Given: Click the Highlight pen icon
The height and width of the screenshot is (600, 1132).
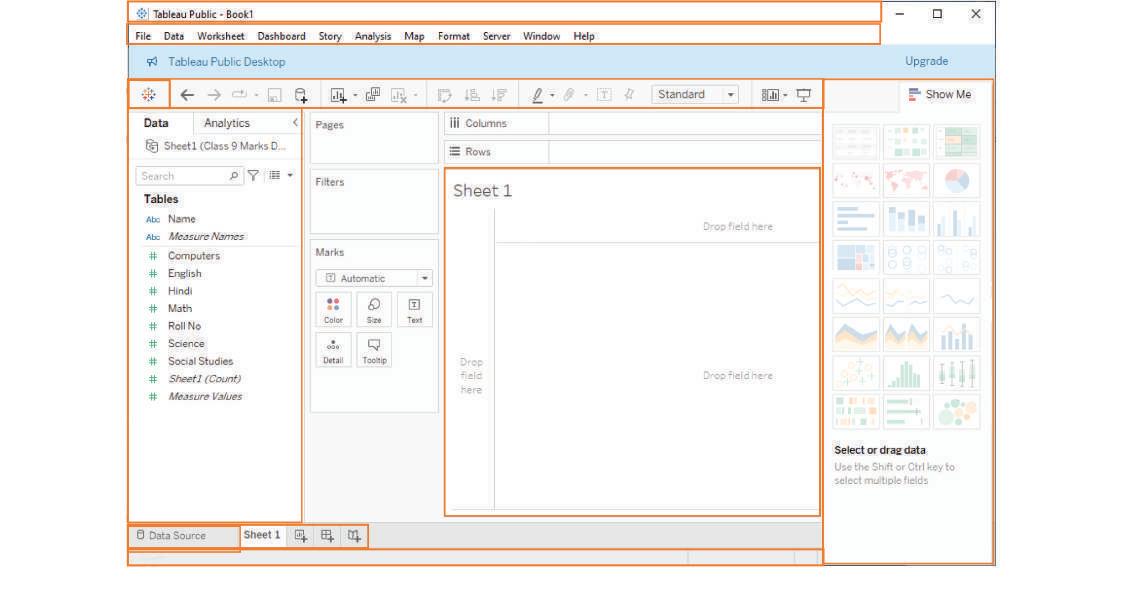Looking at the screenshot, I should click(x=537, y=95).
